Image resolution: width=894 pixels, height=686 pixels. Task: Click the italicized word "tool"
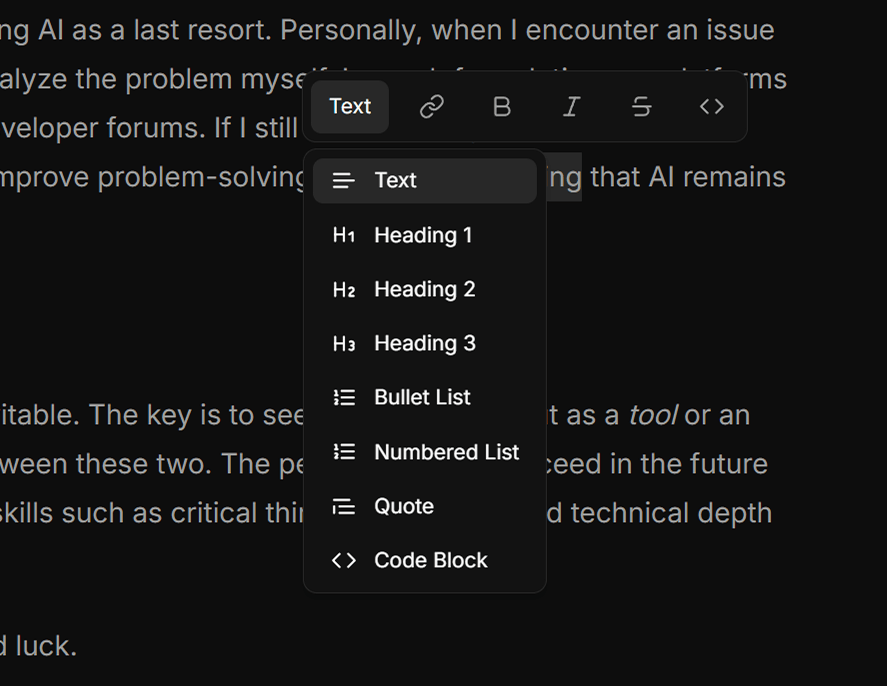[652, 415]
